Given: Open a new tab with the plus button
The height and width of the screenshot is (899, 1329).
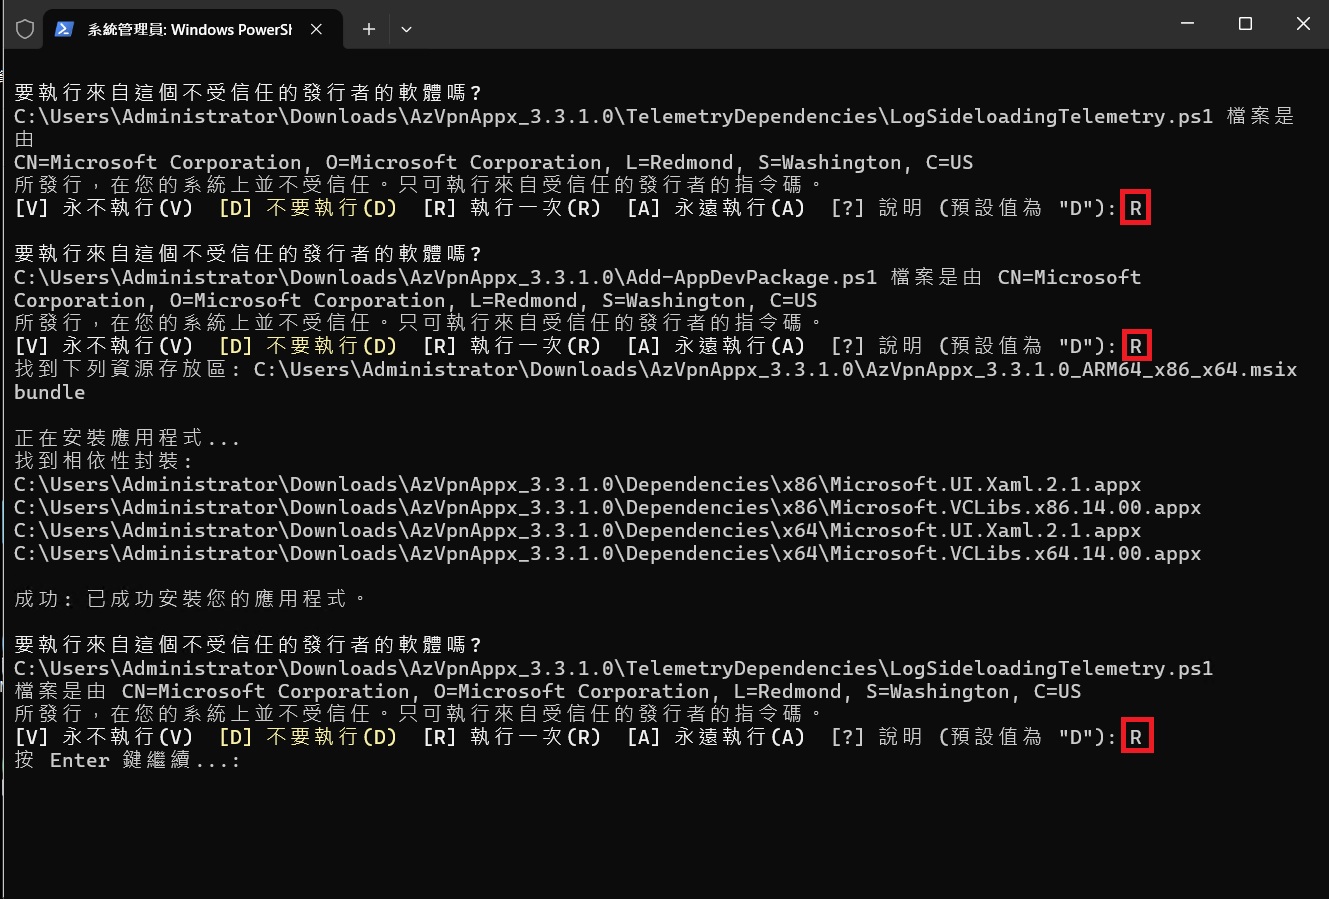Looking at the screenshot, I should pos(368,29).
